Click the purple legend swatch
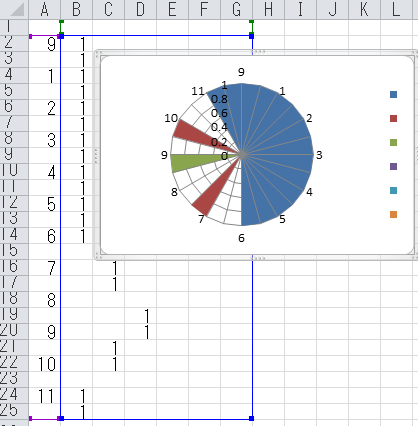418x426 pixels. [393, 167]
